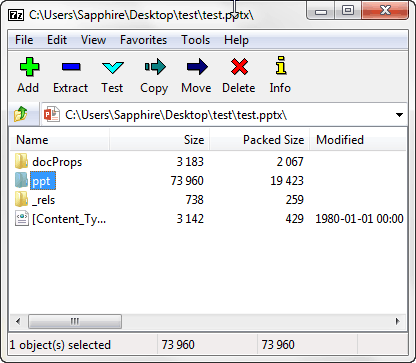
Task: Open the Info toolbar icon
Action: (281, 65)
